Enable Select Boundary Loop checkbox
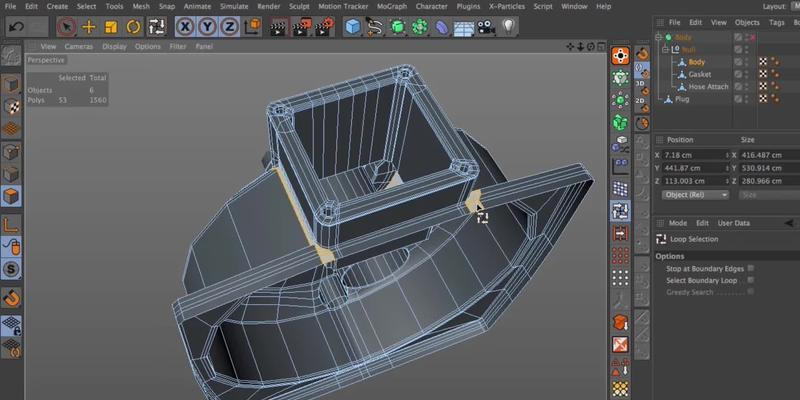 click(x=751, y=280)
